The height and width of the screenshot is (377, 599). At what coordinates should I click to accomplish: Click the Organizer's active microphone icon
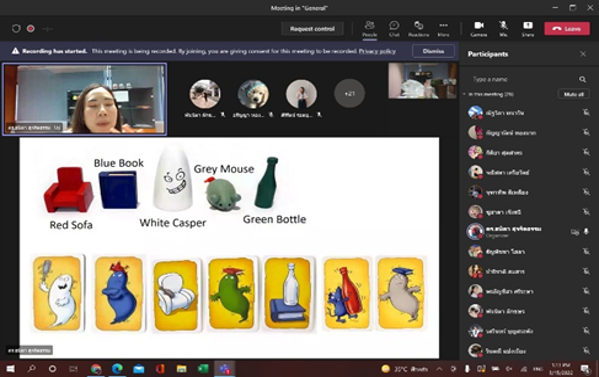pyautogui.click(x=586, y=231)
